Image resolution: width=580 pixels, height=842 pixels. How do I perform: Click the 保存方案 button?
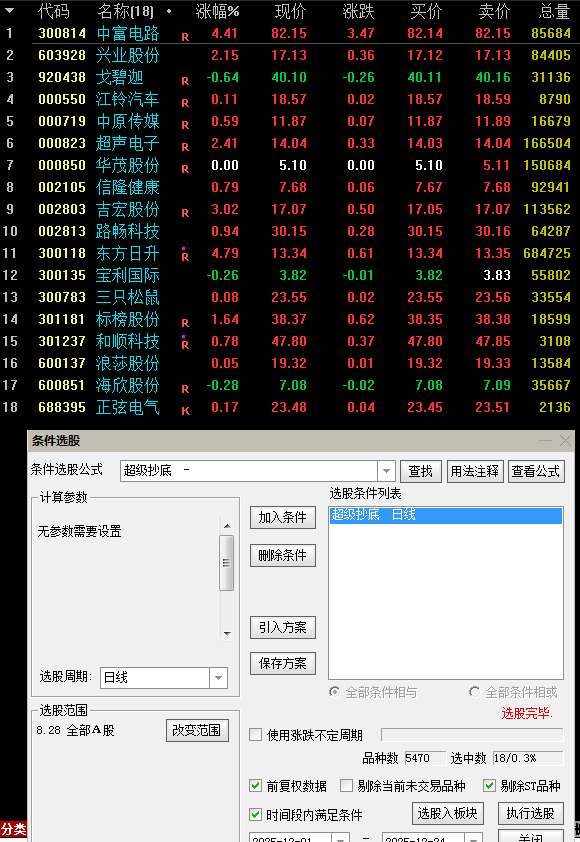click(x=282, y=663)
